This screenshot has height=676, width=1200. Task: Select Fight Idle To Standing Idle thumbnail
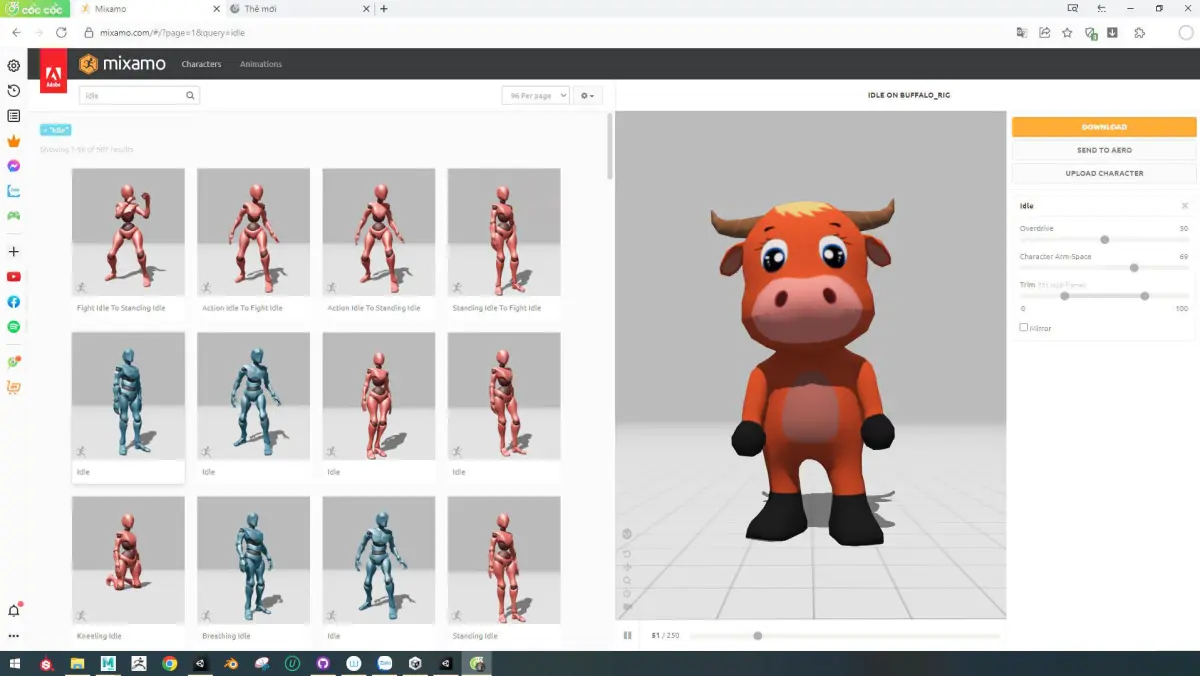tap(128, 232)
